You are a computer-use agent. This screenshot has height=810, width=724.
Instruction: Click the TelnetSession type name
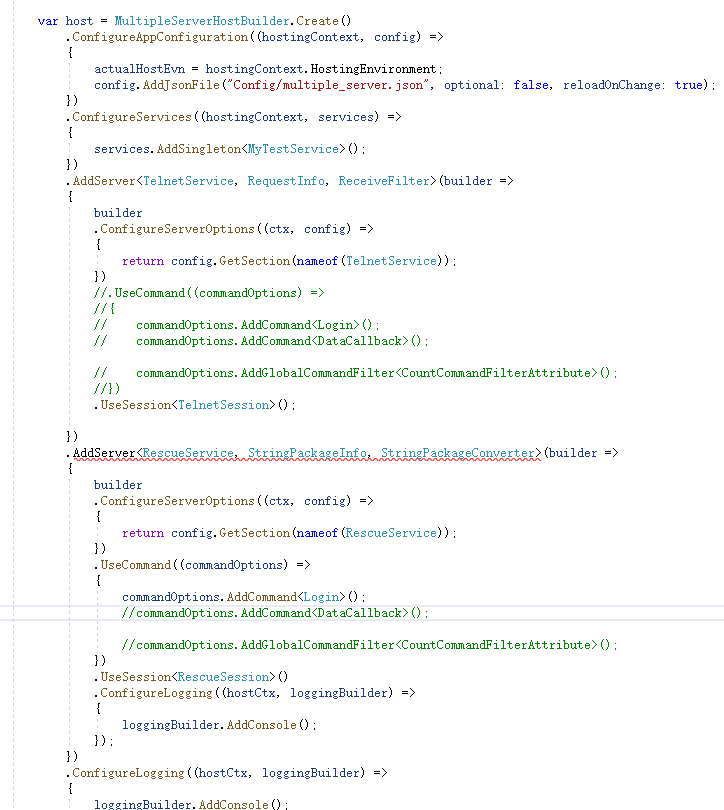pyautogui.click(x=223, y=406)
